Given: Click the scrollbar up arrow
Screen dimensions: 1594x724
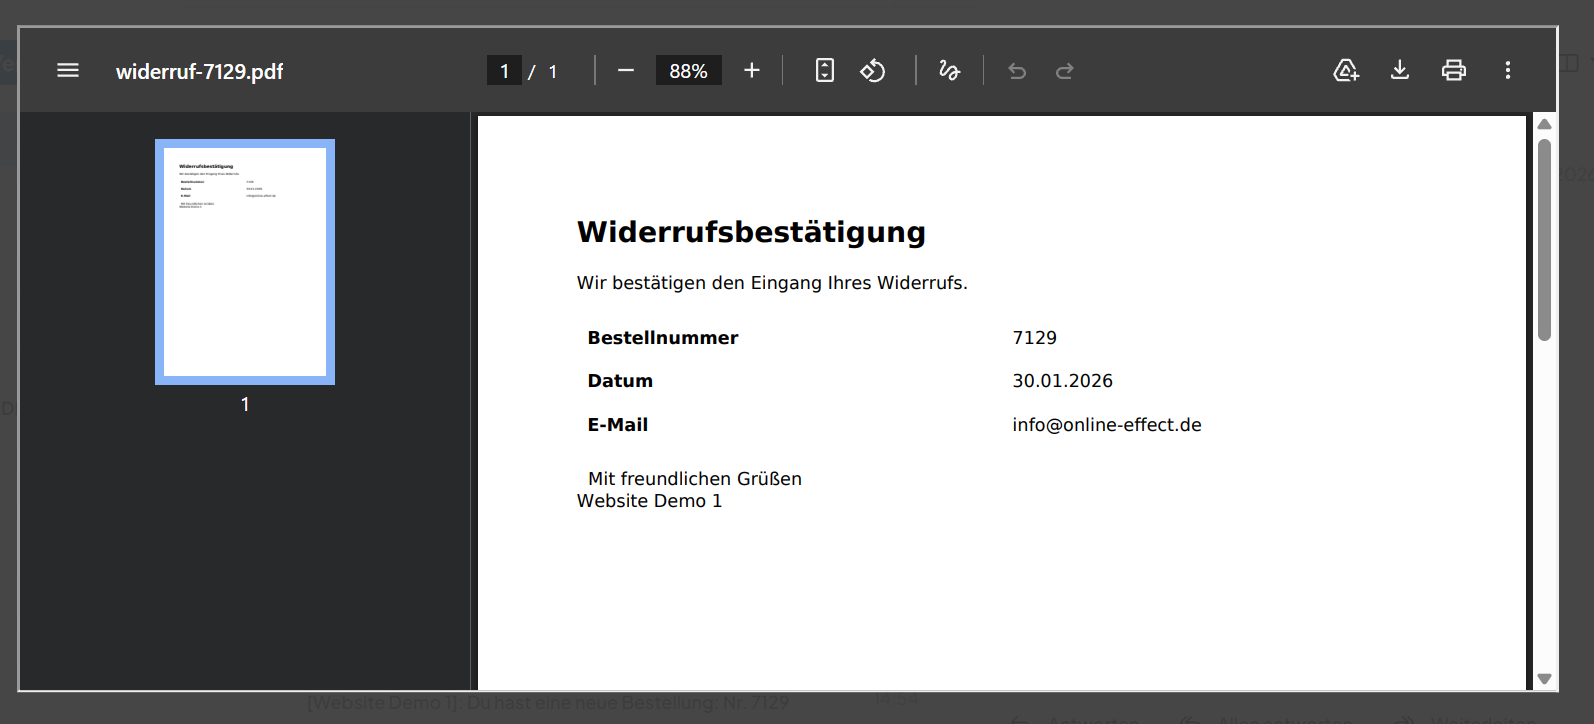Looking at the screenshot, I should [1544, 124].
